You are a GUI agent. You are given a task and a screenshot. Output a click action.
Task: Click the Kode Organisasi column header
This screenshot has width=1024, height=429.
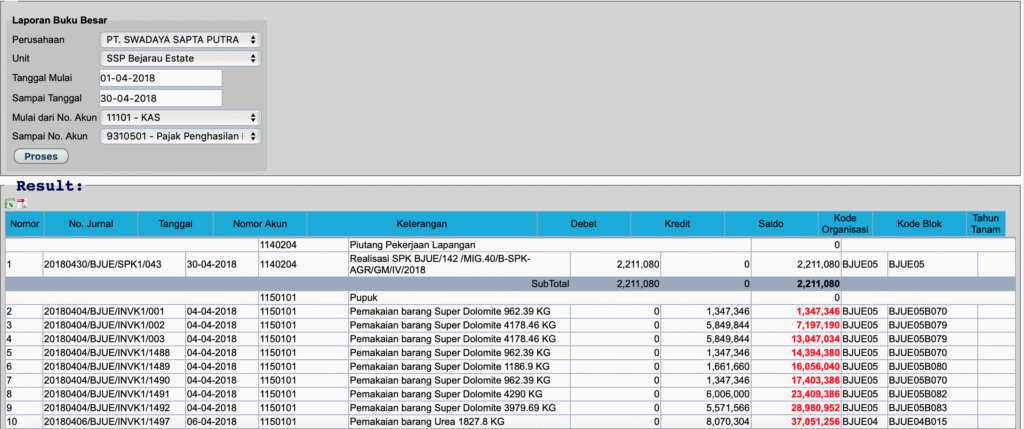pyautogui.click(x=845, y=224)
